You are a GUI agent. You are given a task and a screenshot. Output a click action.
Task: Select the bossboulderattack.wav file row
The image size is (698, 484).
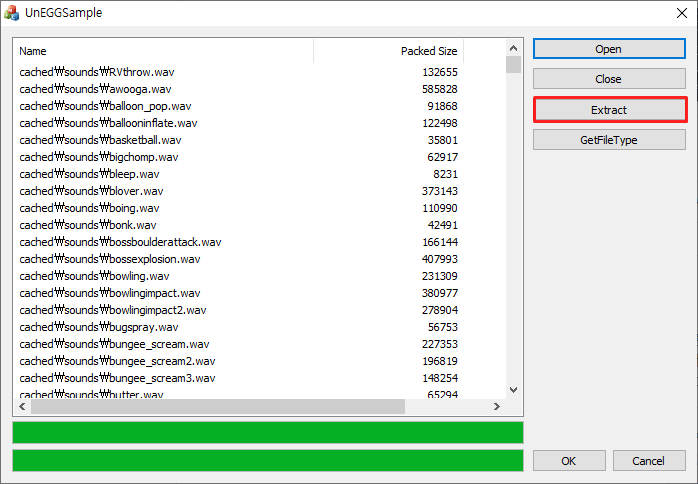click(x=238, y=242)
